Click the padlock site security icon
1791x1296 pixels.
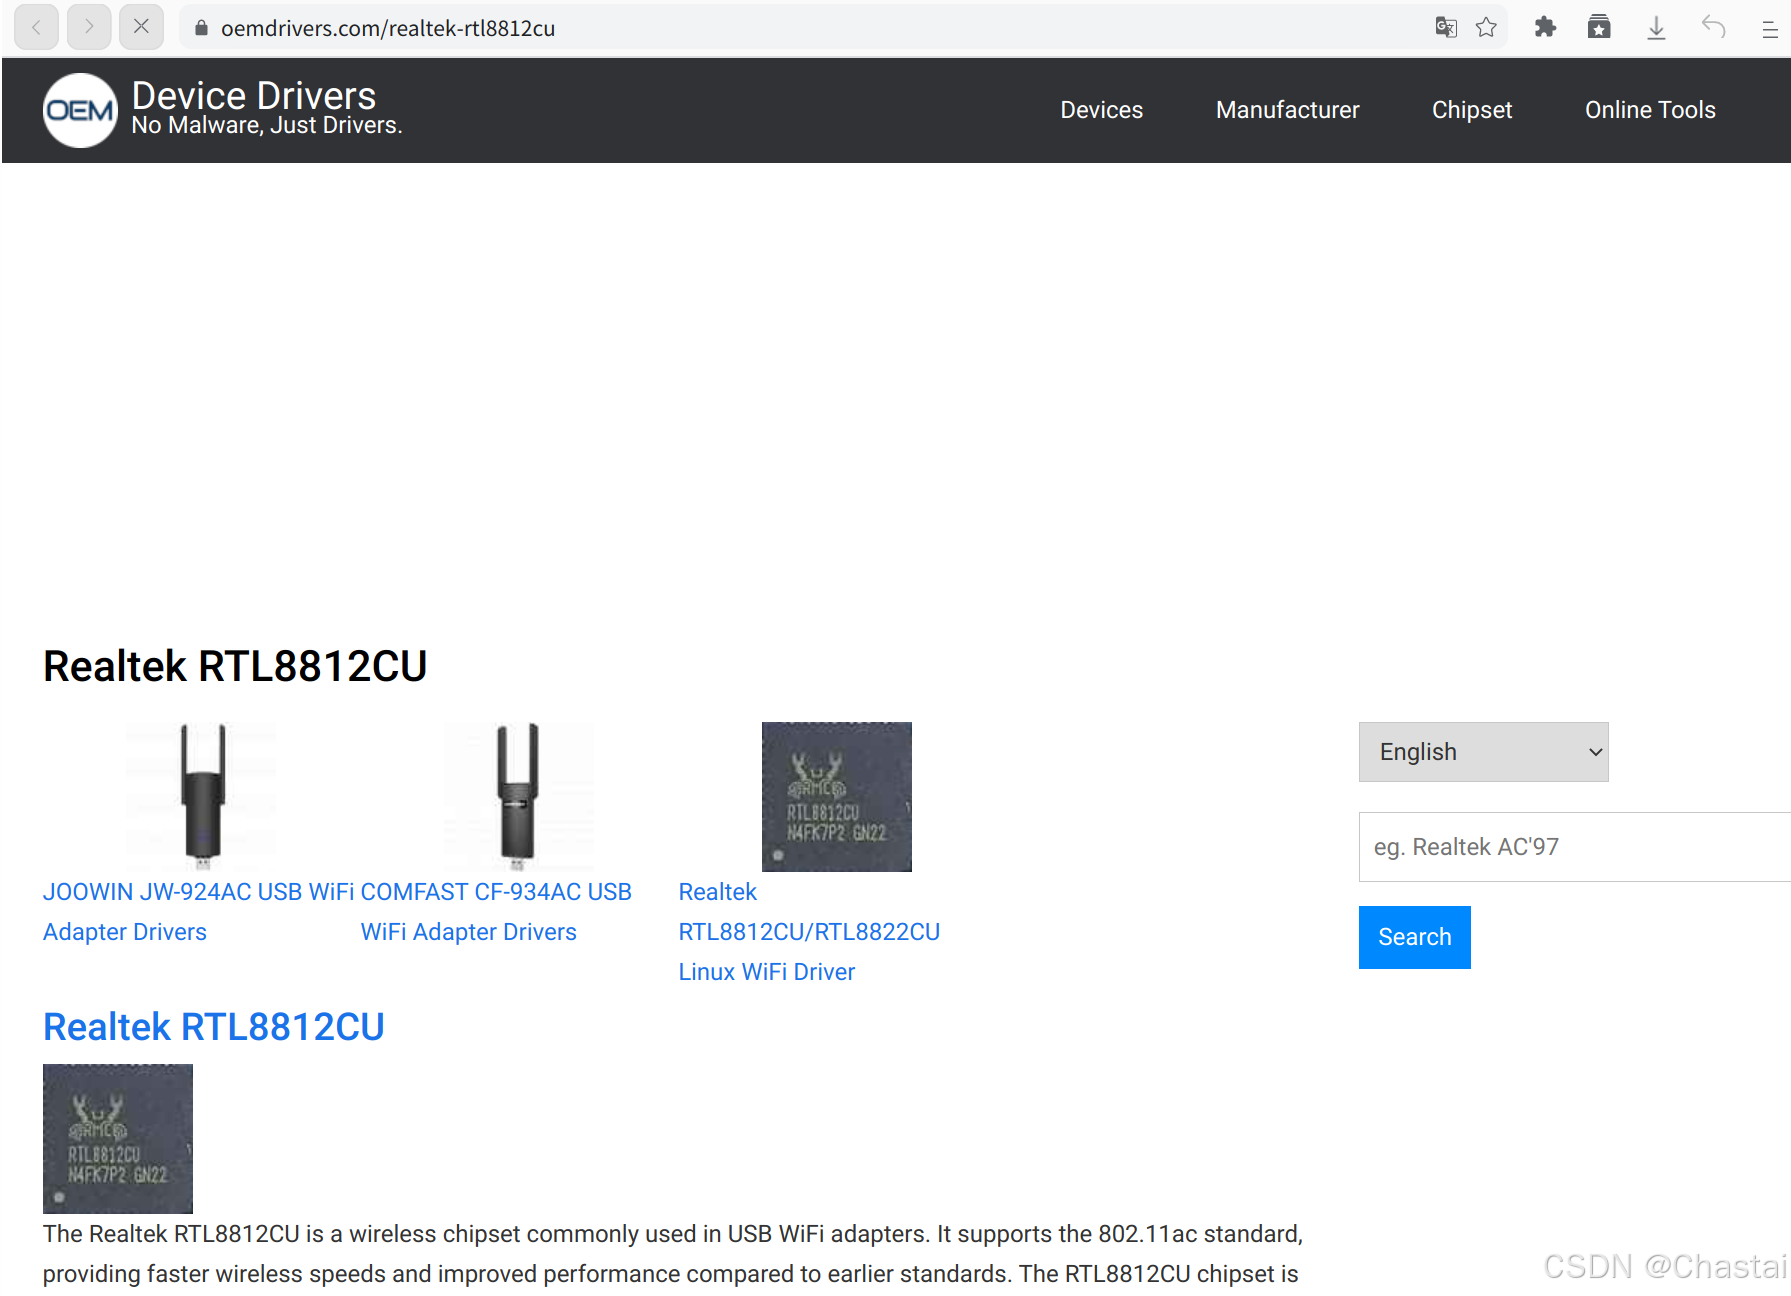click(201, 28)
